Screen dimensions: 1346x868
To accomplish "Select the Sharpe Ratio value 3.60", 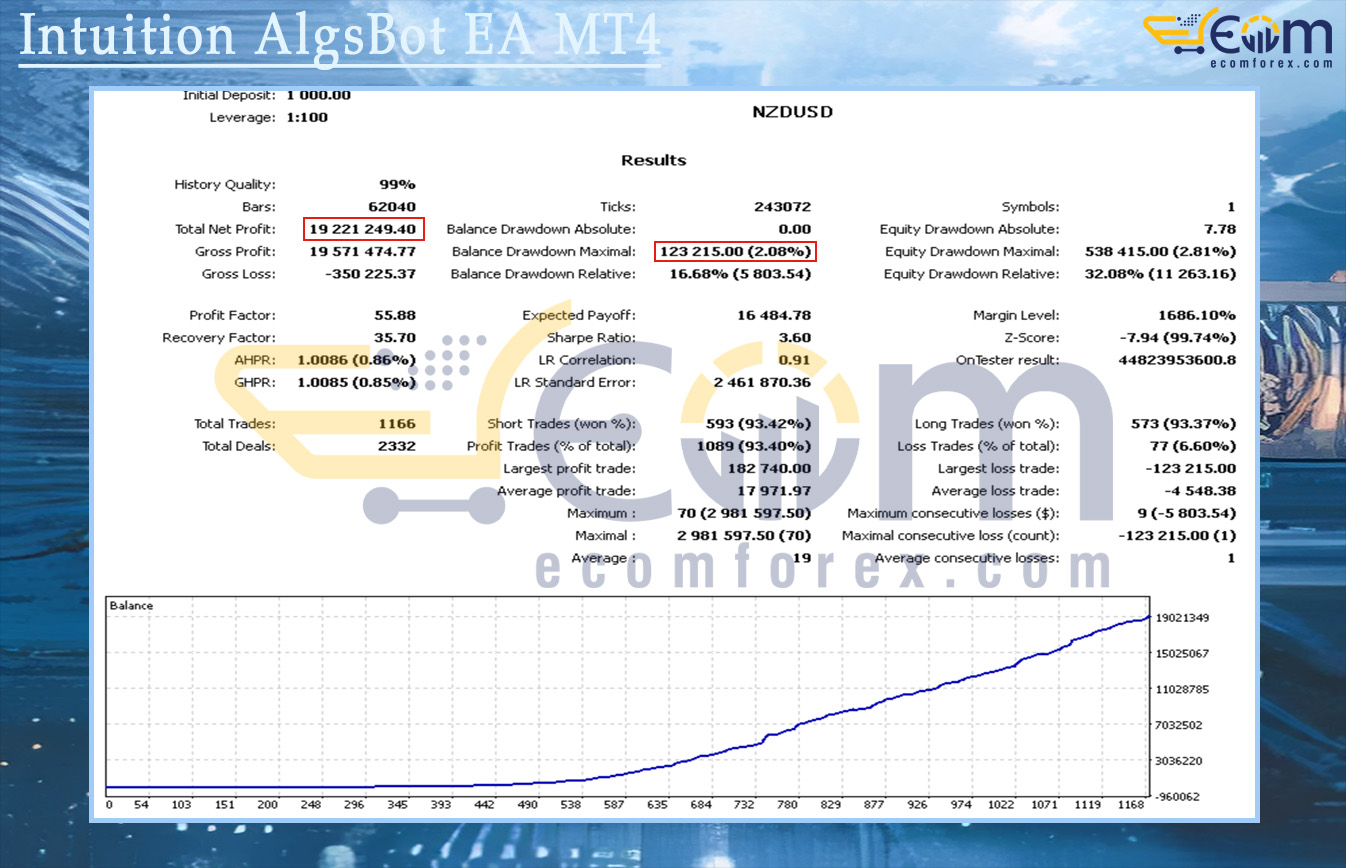I will pyautogui.click(x=794, y=338).
